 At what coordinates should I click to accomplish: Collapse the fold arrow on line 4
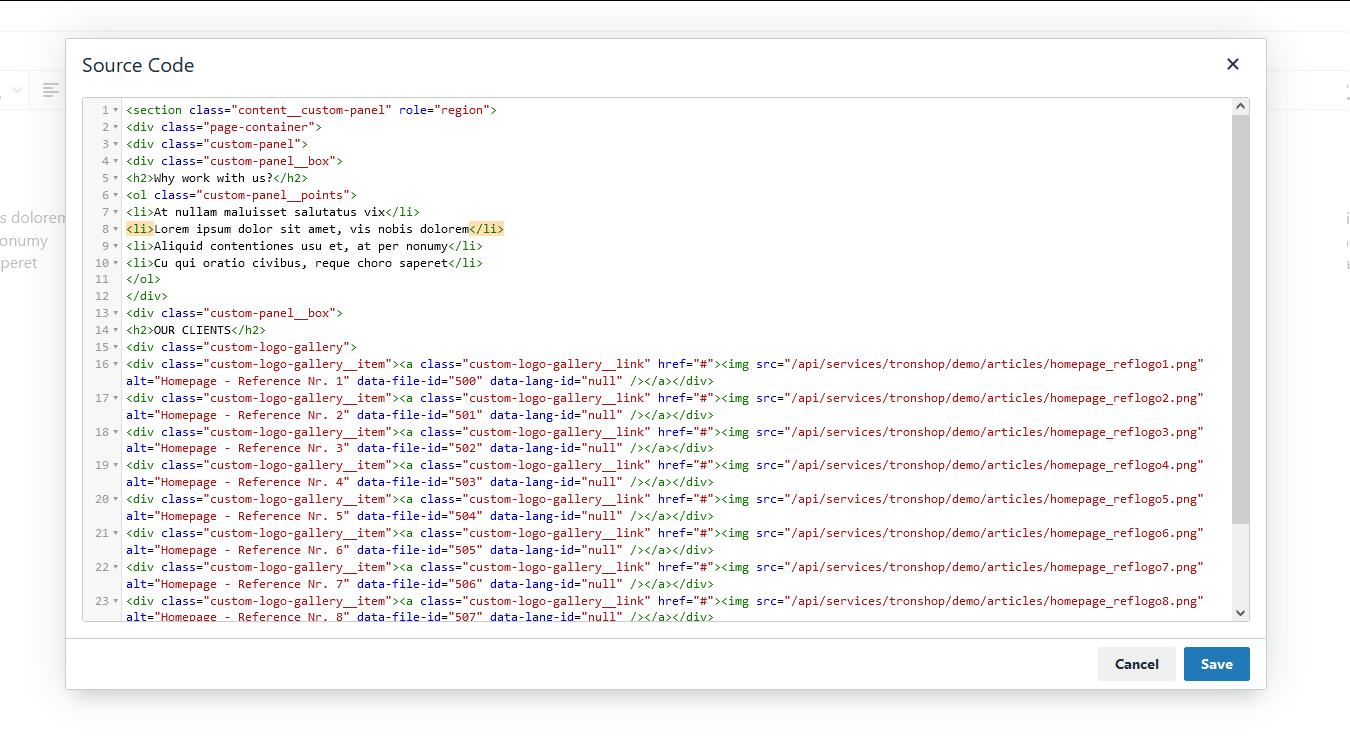pyautogui.click(x=116, y=161)
